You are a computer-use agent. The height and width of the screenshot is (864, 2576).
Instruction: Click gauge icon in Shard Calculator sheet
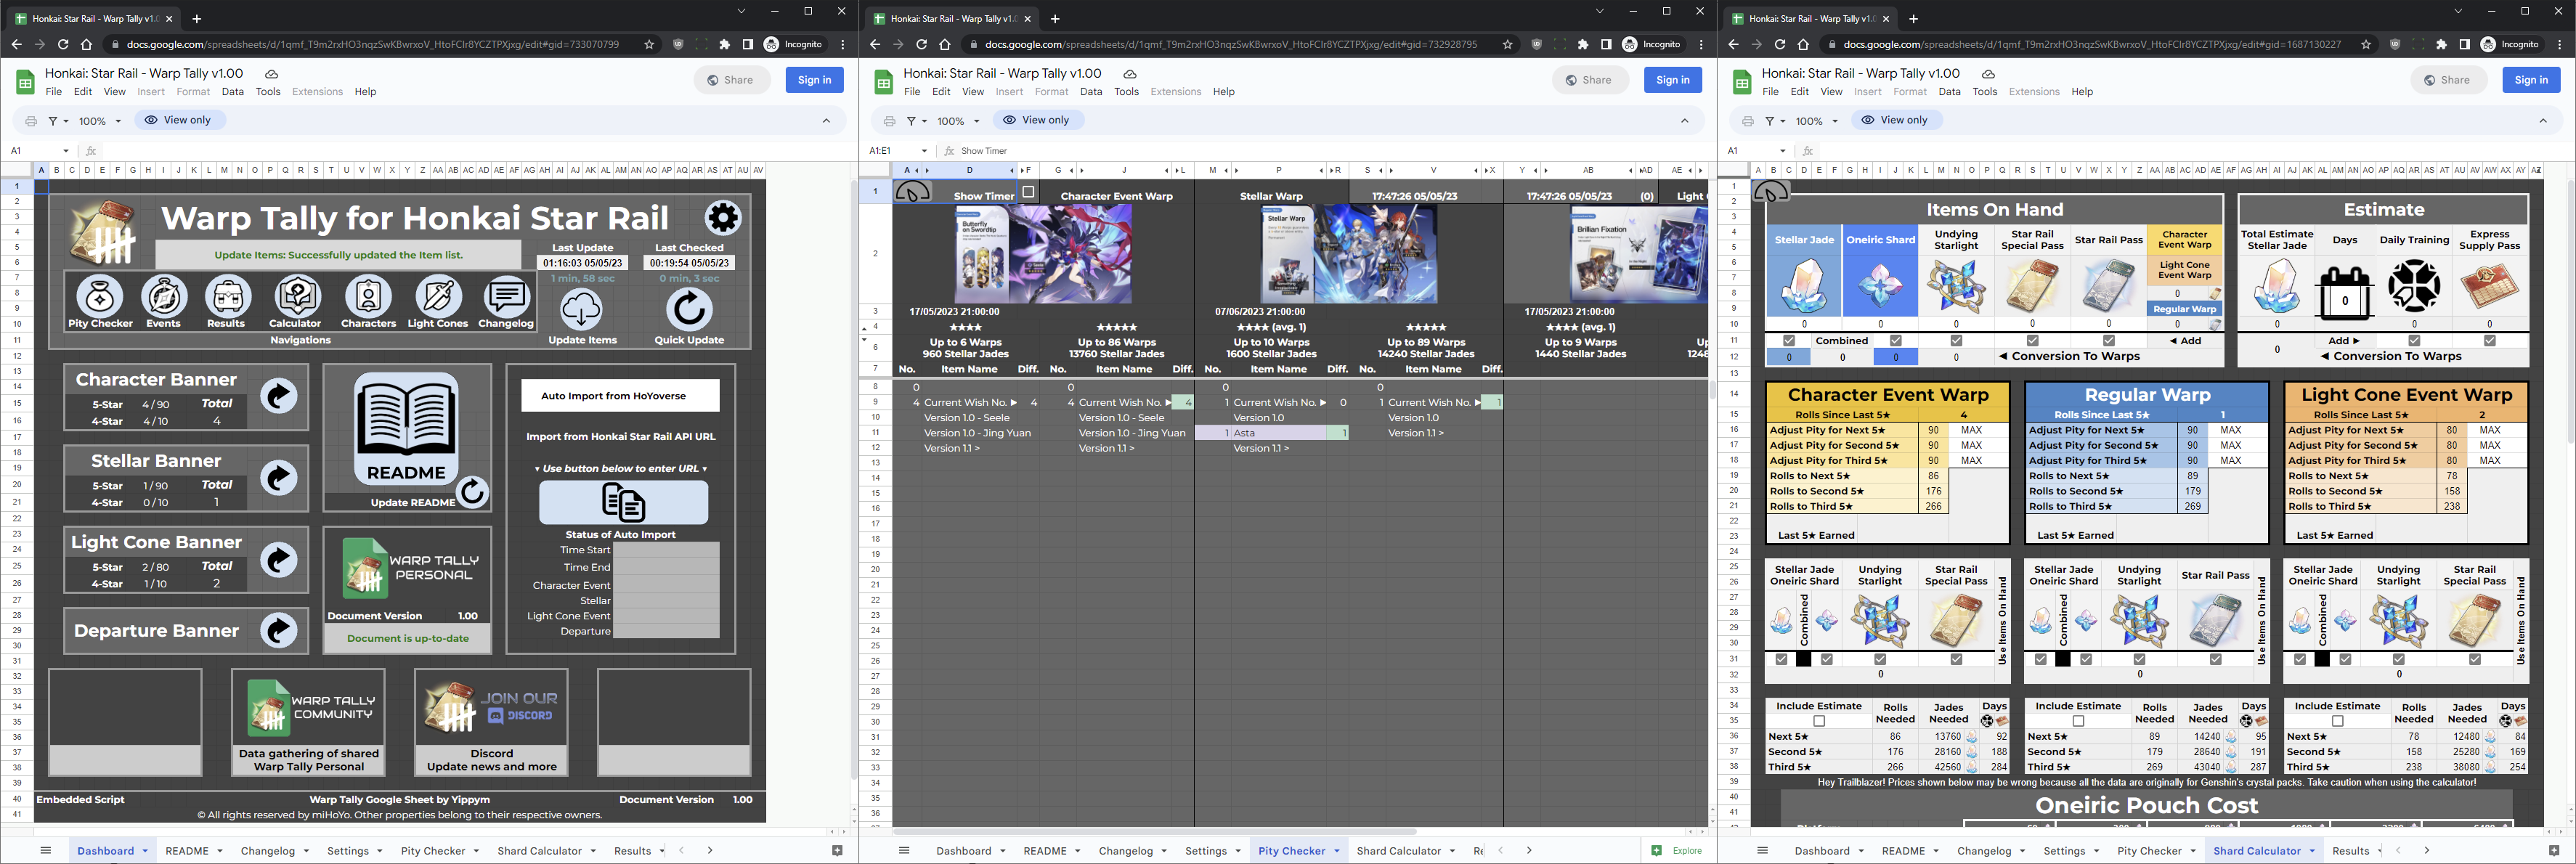(1771, 191)
